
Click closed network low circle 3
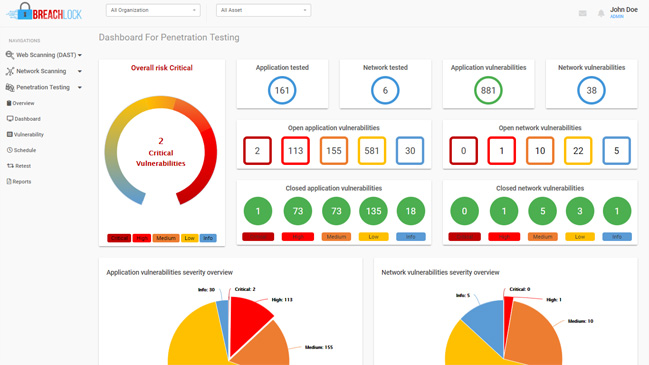click(579, 211)
